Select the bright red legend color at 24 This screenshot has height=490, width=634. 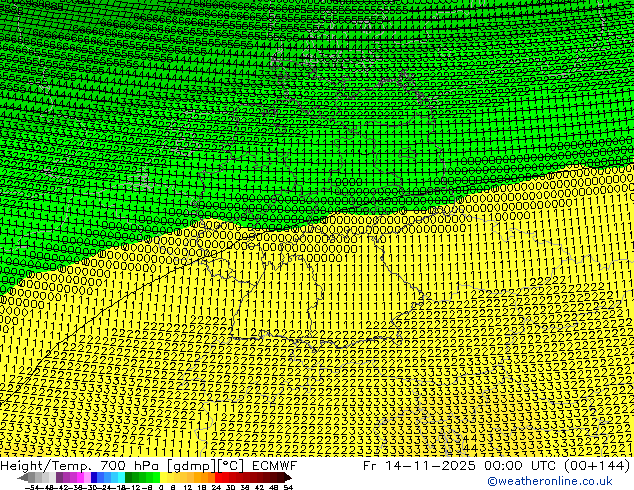(218, 477)
